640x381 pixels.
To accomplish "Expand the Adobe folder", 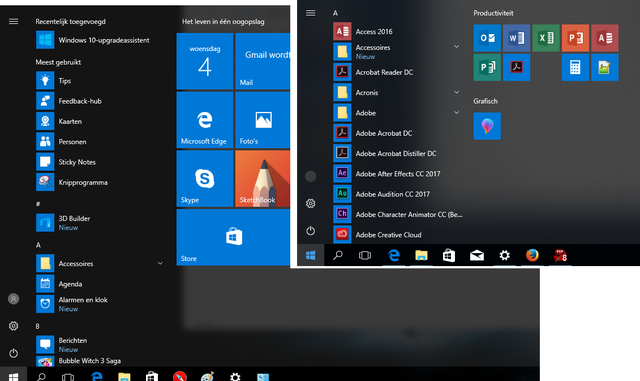I will (x=456, y=113).
